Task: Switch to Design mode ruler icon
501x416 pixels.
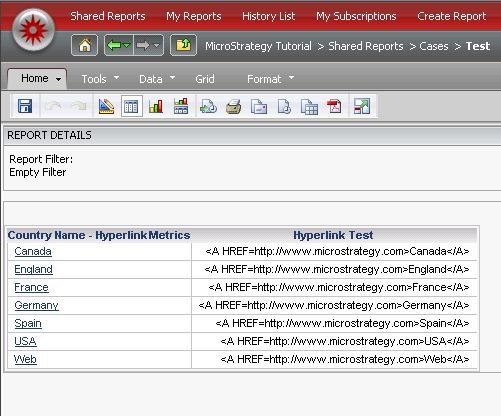Action: (x=106, y=106)
